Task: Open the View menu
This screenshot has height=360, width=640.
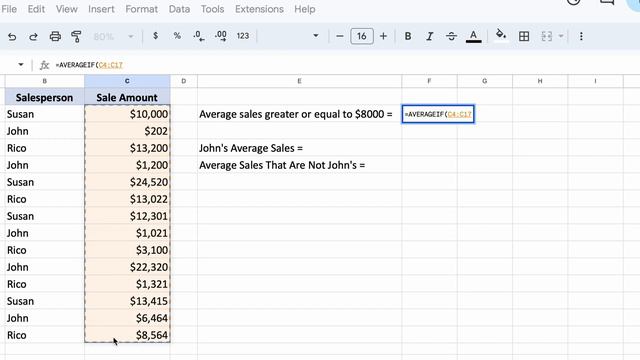Action: coord(67,9)
